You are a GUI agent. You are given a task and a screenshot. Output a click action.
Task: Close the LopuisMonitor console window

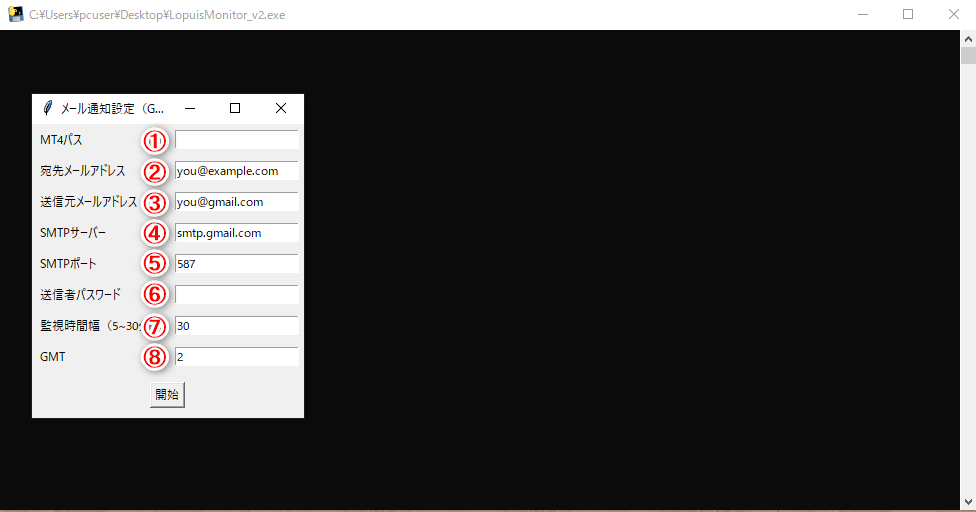pos(953,14)
